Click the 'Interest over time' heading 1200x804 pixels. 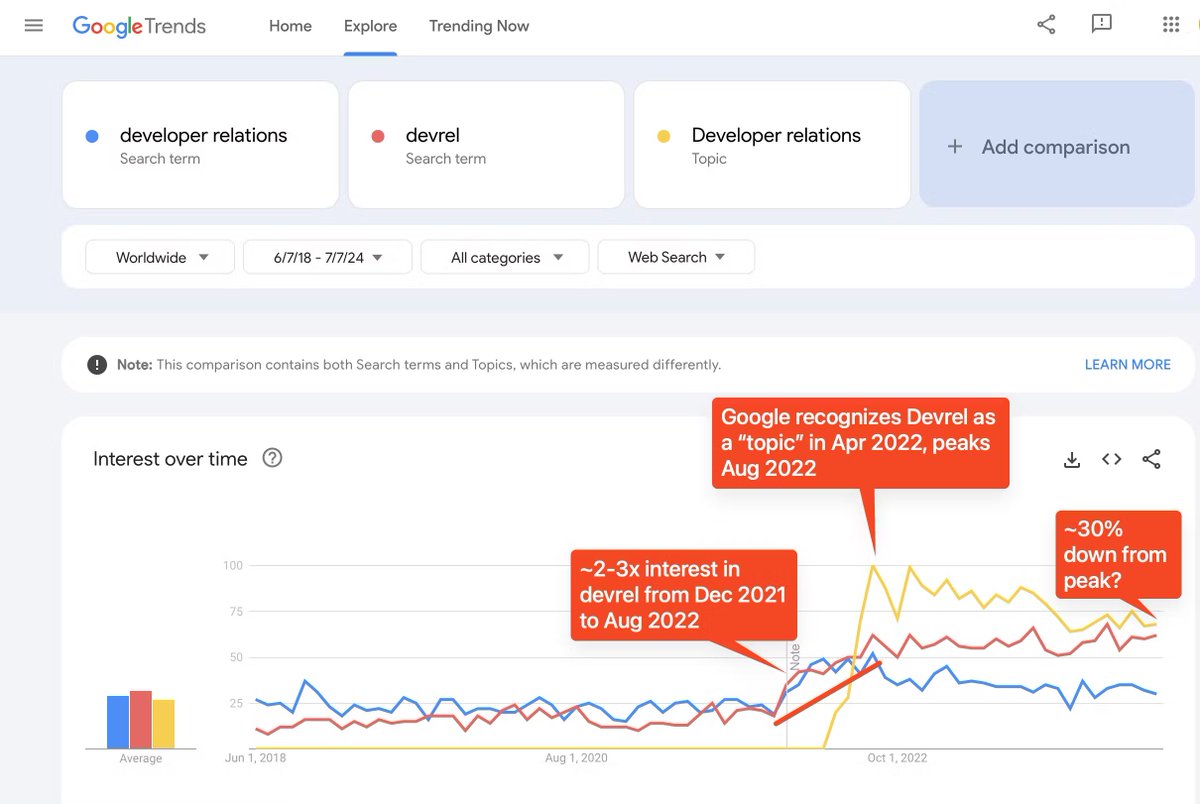tap(170, 459)
